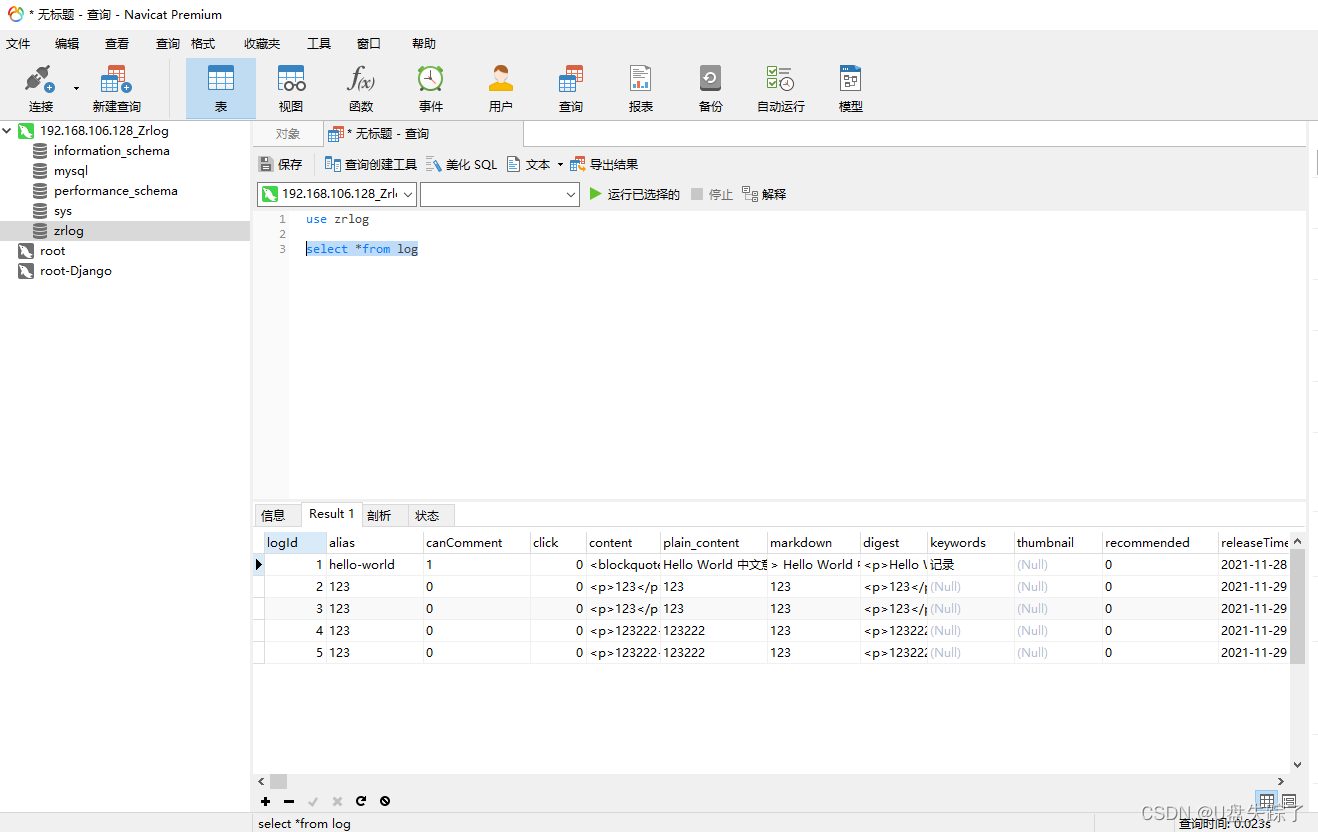The image size is (1318, 832).
Task: Collapse the 192.168.106.128_Zrlog connection tree
Action: pos(7,130)
